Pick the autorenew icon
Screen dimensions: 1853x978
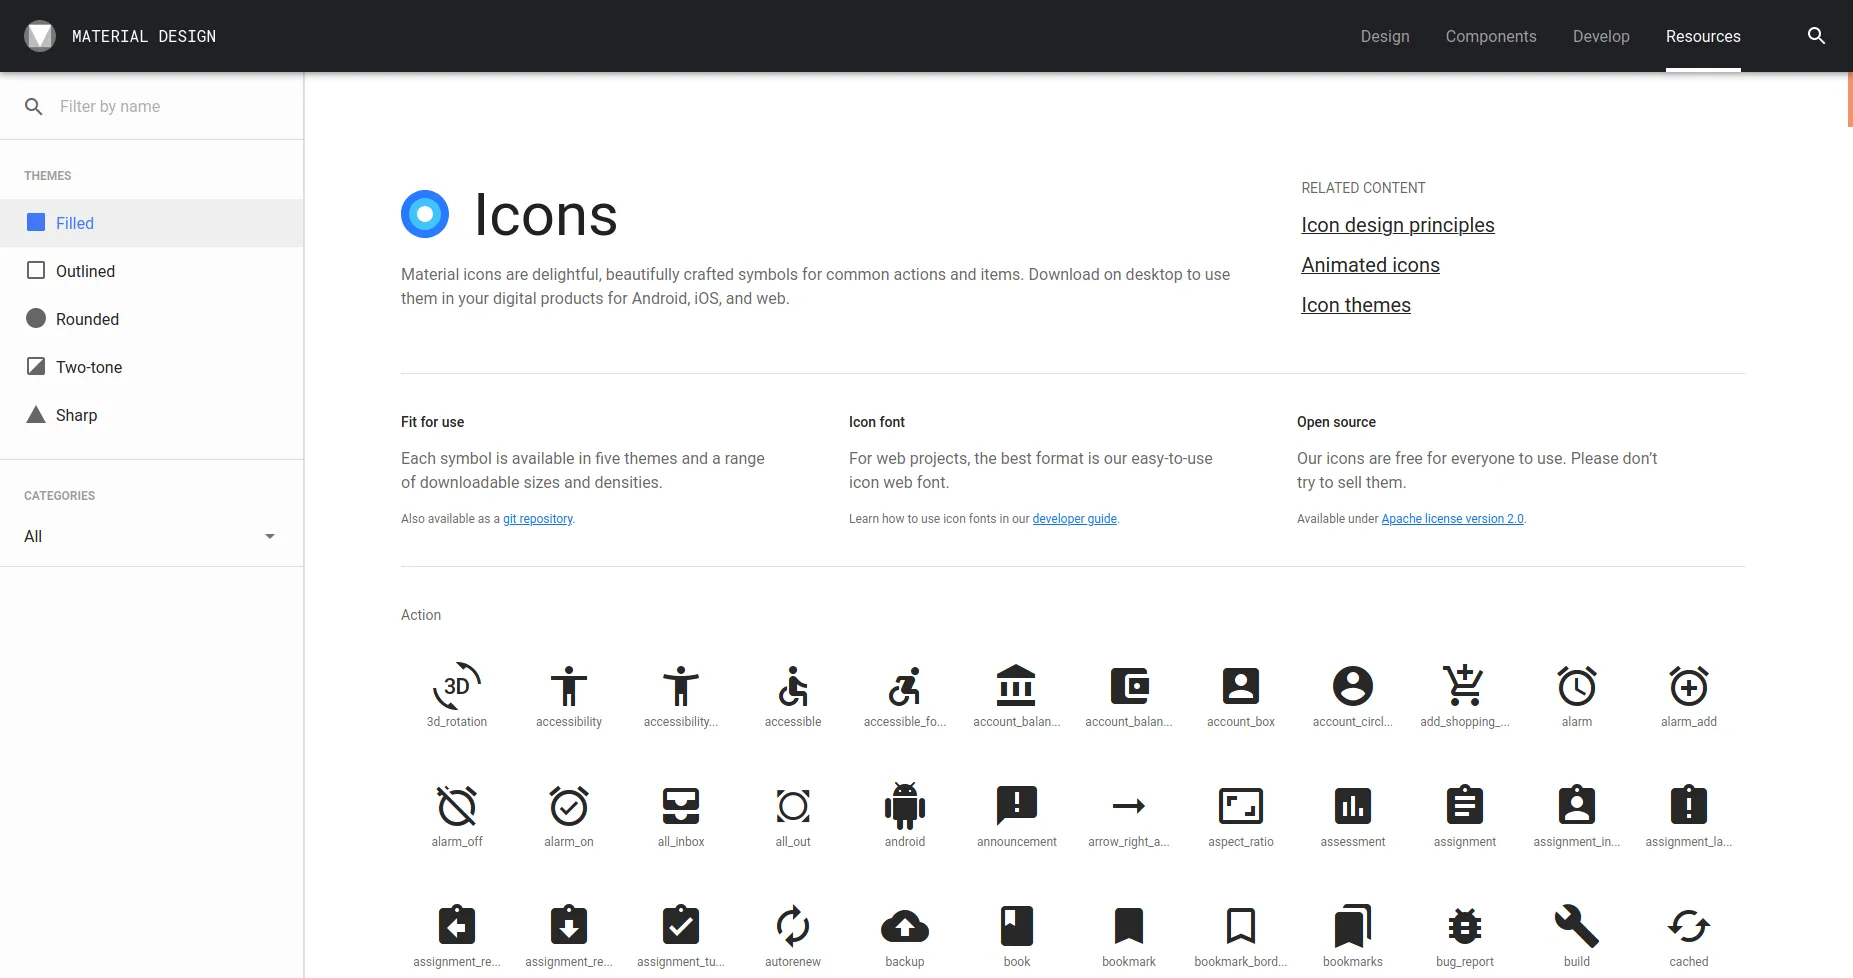(793, 927)
